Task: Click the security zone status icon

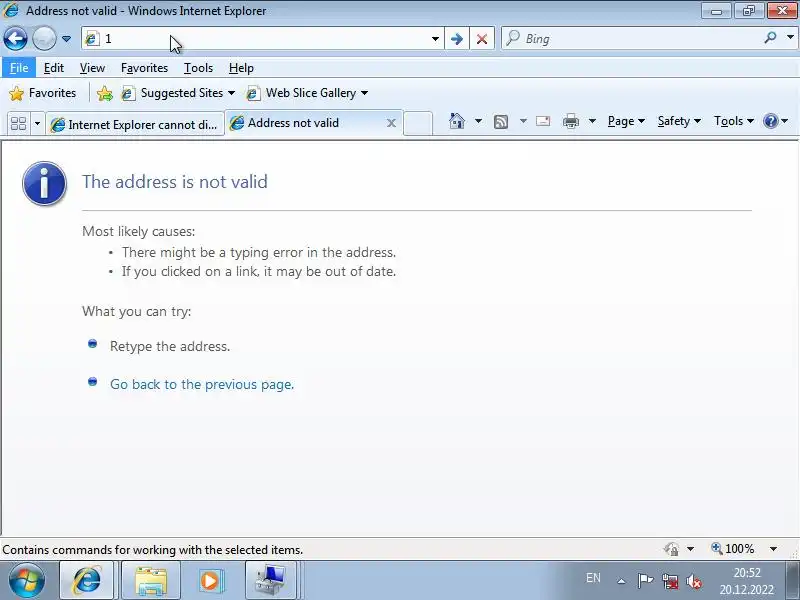Action: coord(671,549)
